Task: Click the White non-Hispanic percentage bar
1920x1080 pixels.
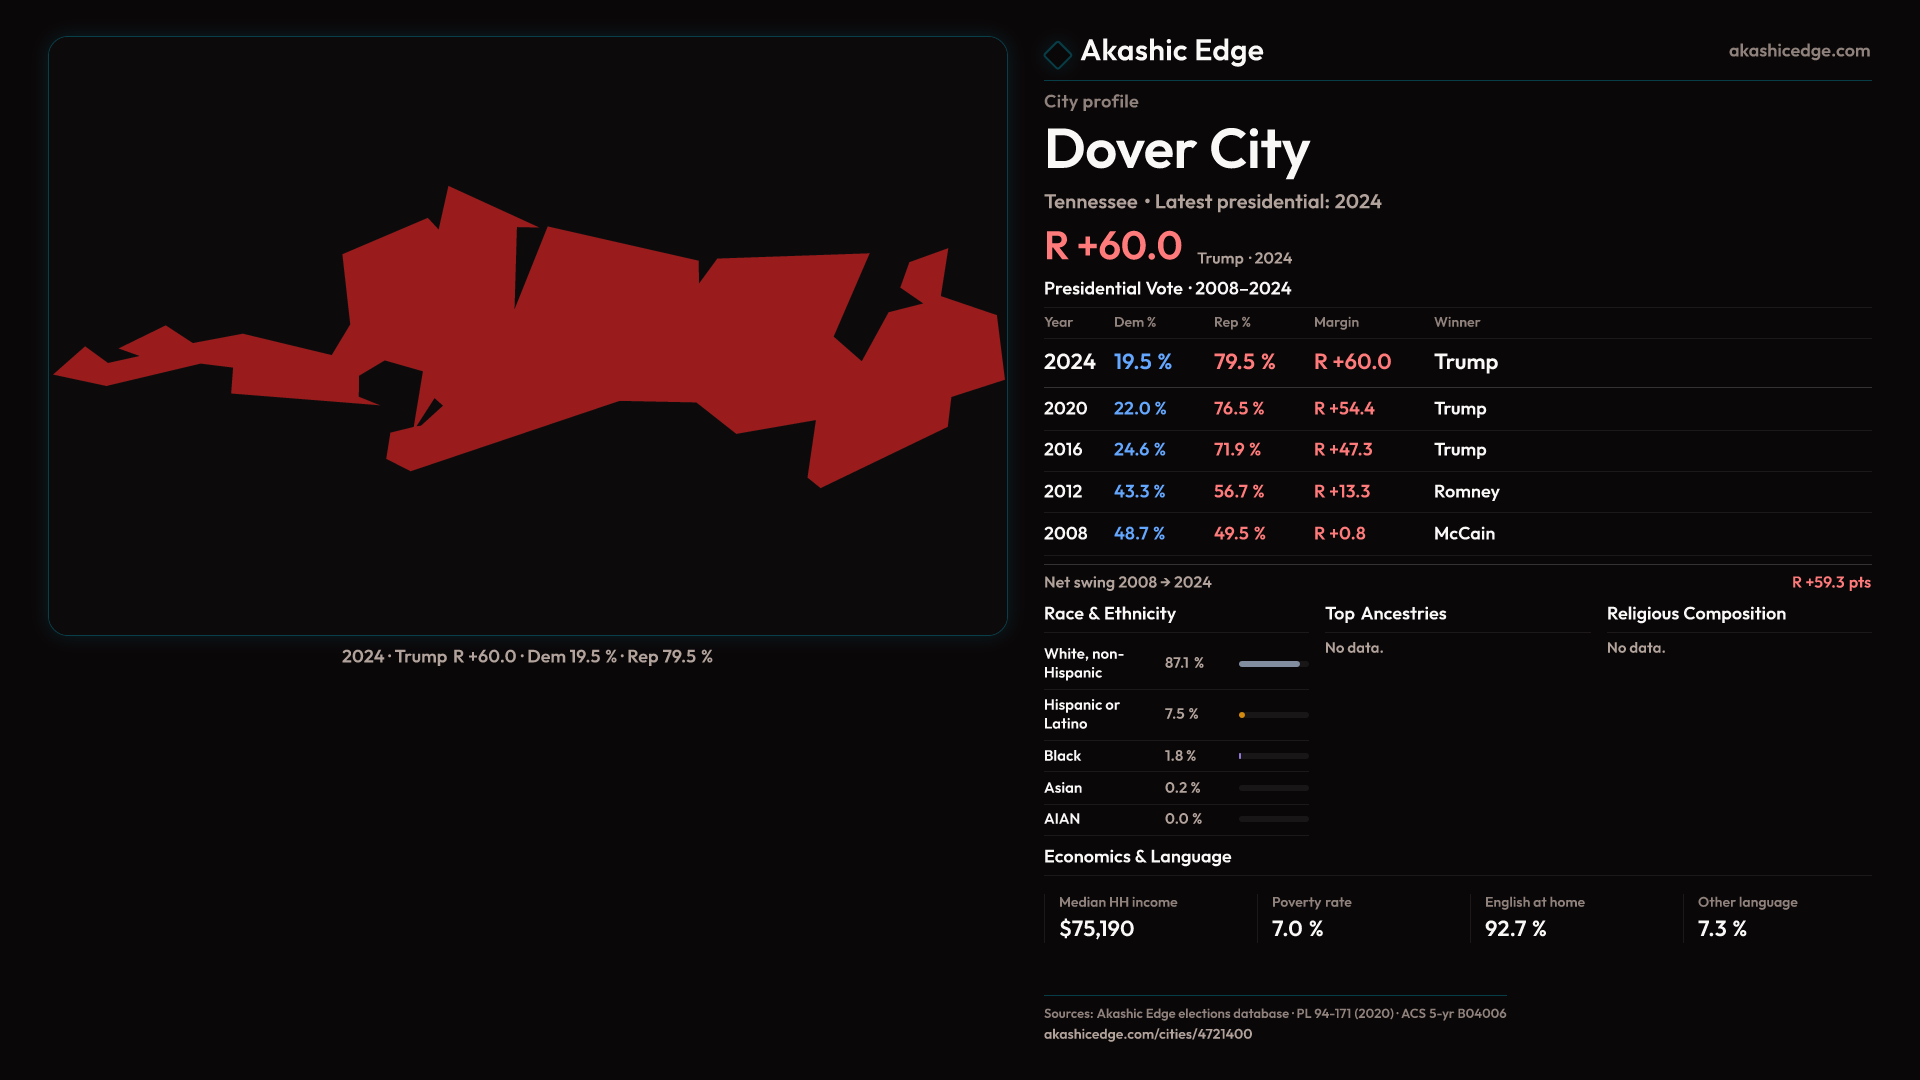Action: [x=1272, y=664]
